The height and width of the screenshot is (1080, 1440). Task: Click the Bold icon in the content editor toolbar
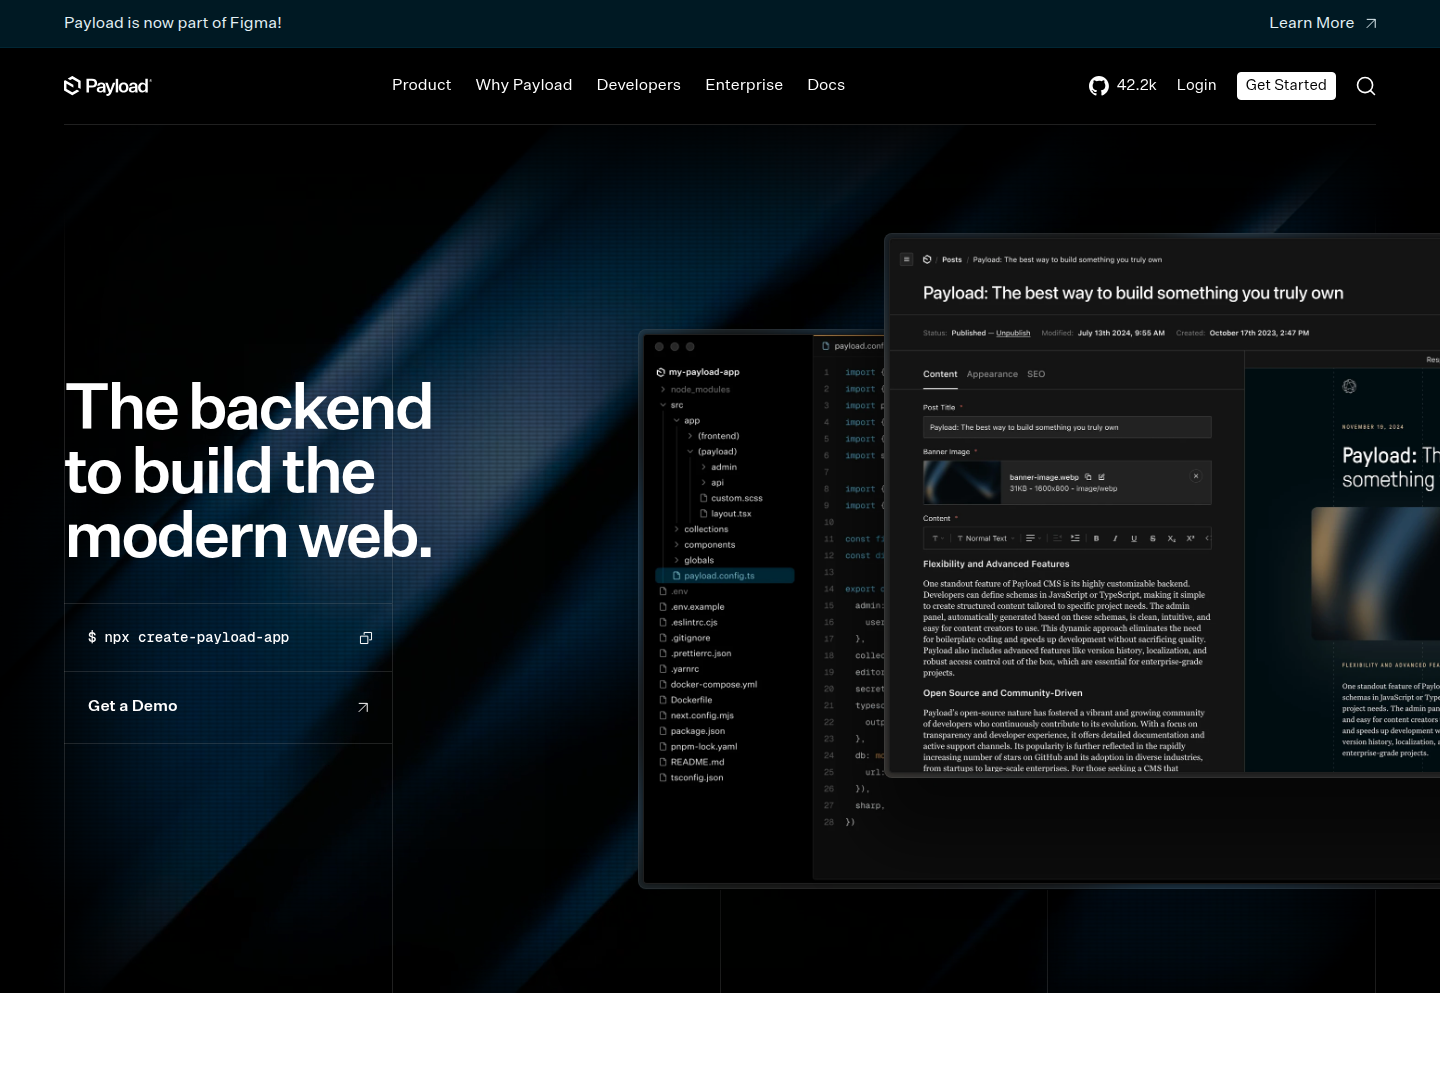tap(1096, 538)
